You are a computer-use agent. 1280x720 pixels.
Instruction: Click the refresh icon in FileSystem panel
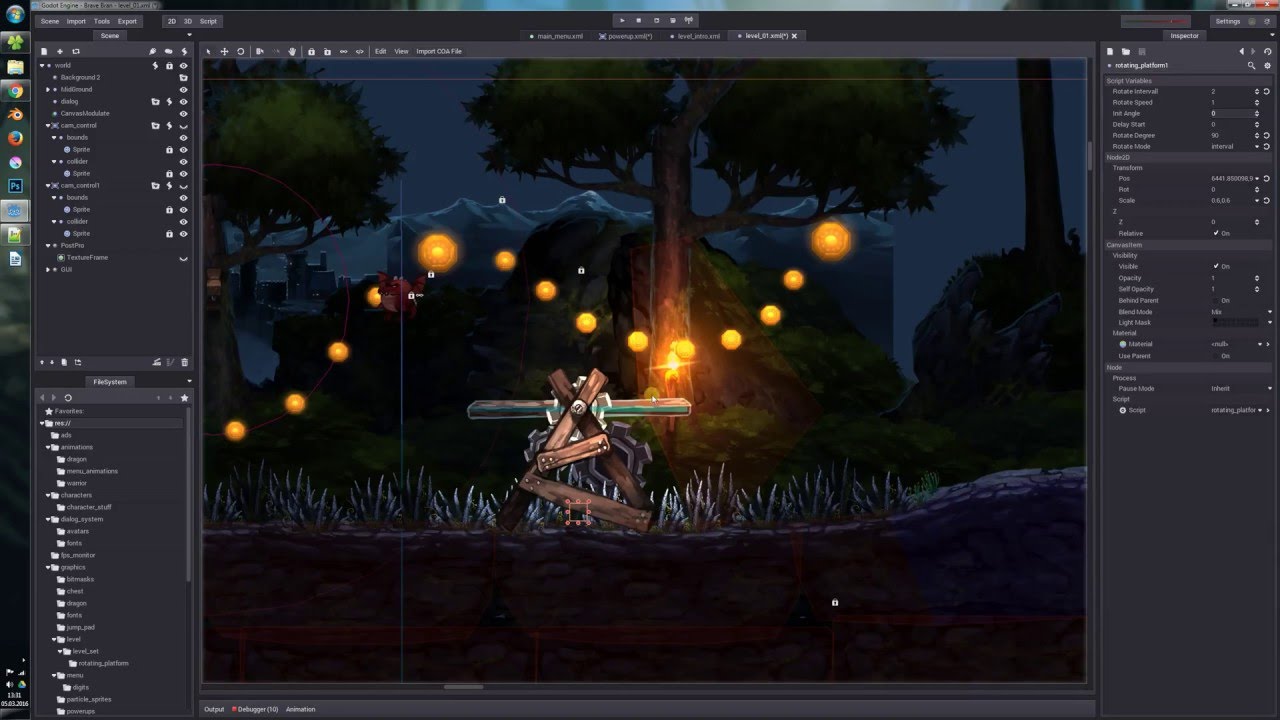(68, 398)
